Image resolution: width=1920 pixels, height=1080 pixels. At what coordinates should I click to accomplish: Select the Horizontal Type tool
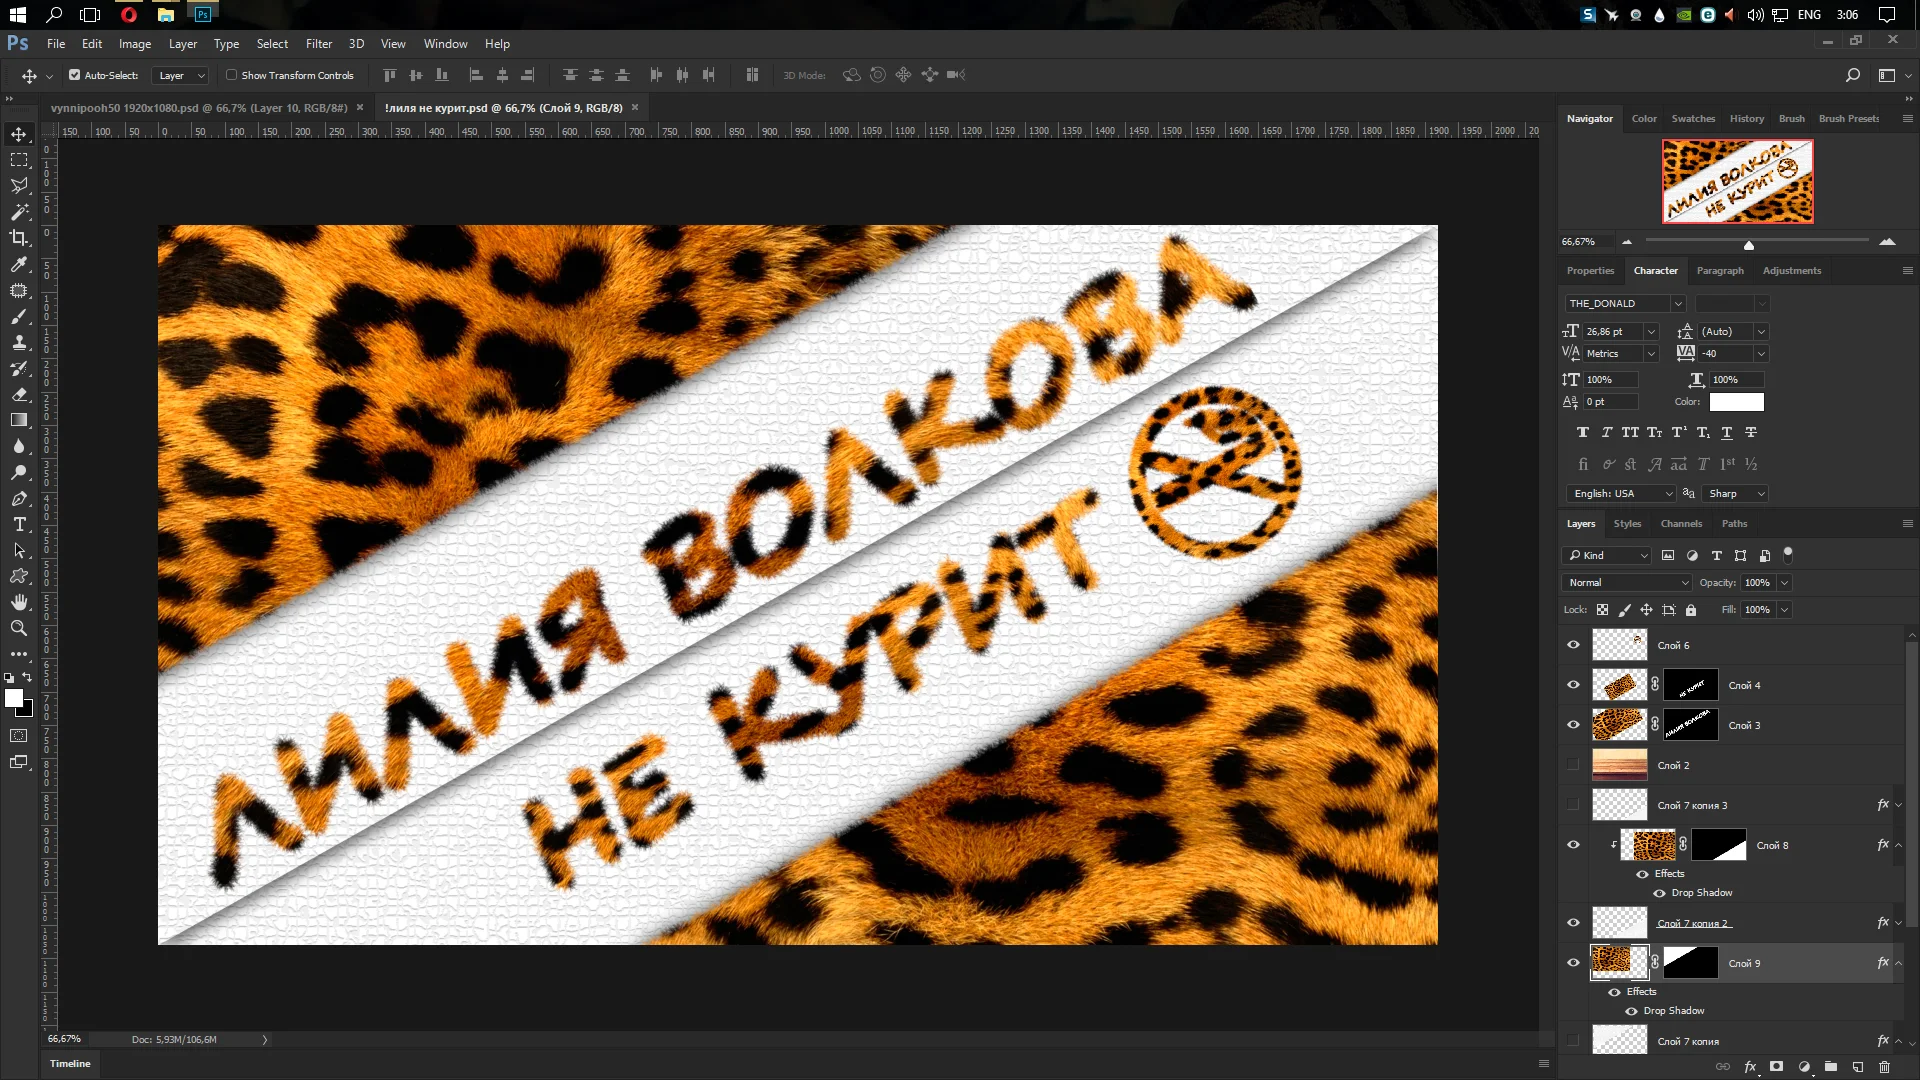coord(19,524)
